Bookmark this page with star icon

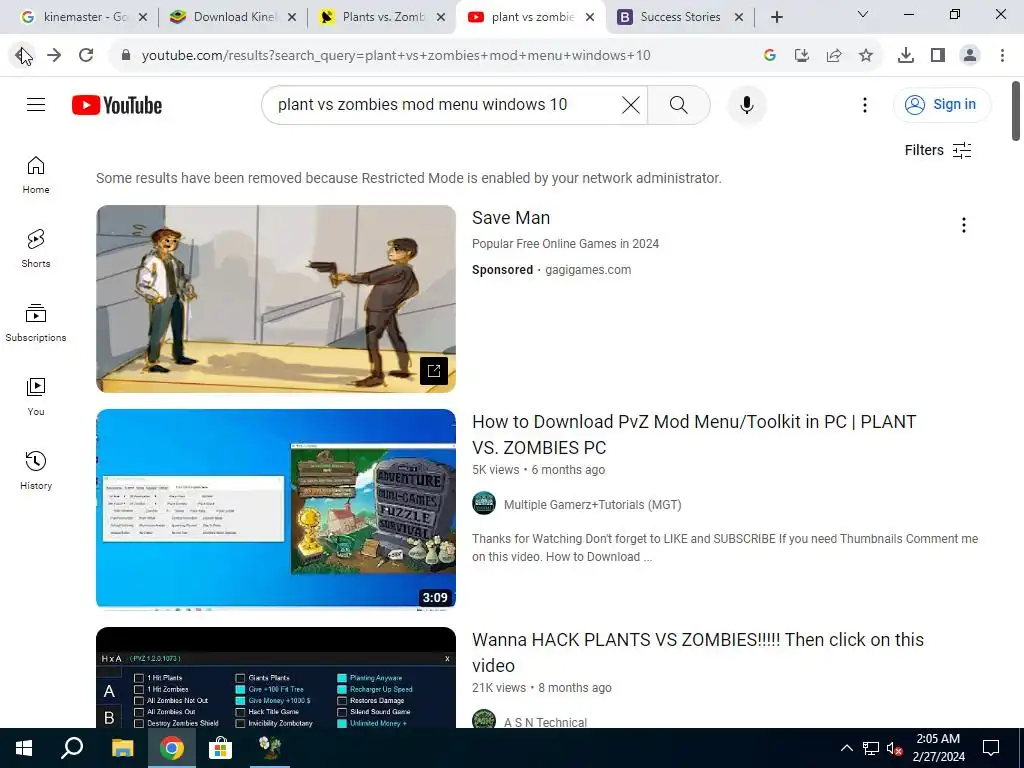(x=866, y=56)
